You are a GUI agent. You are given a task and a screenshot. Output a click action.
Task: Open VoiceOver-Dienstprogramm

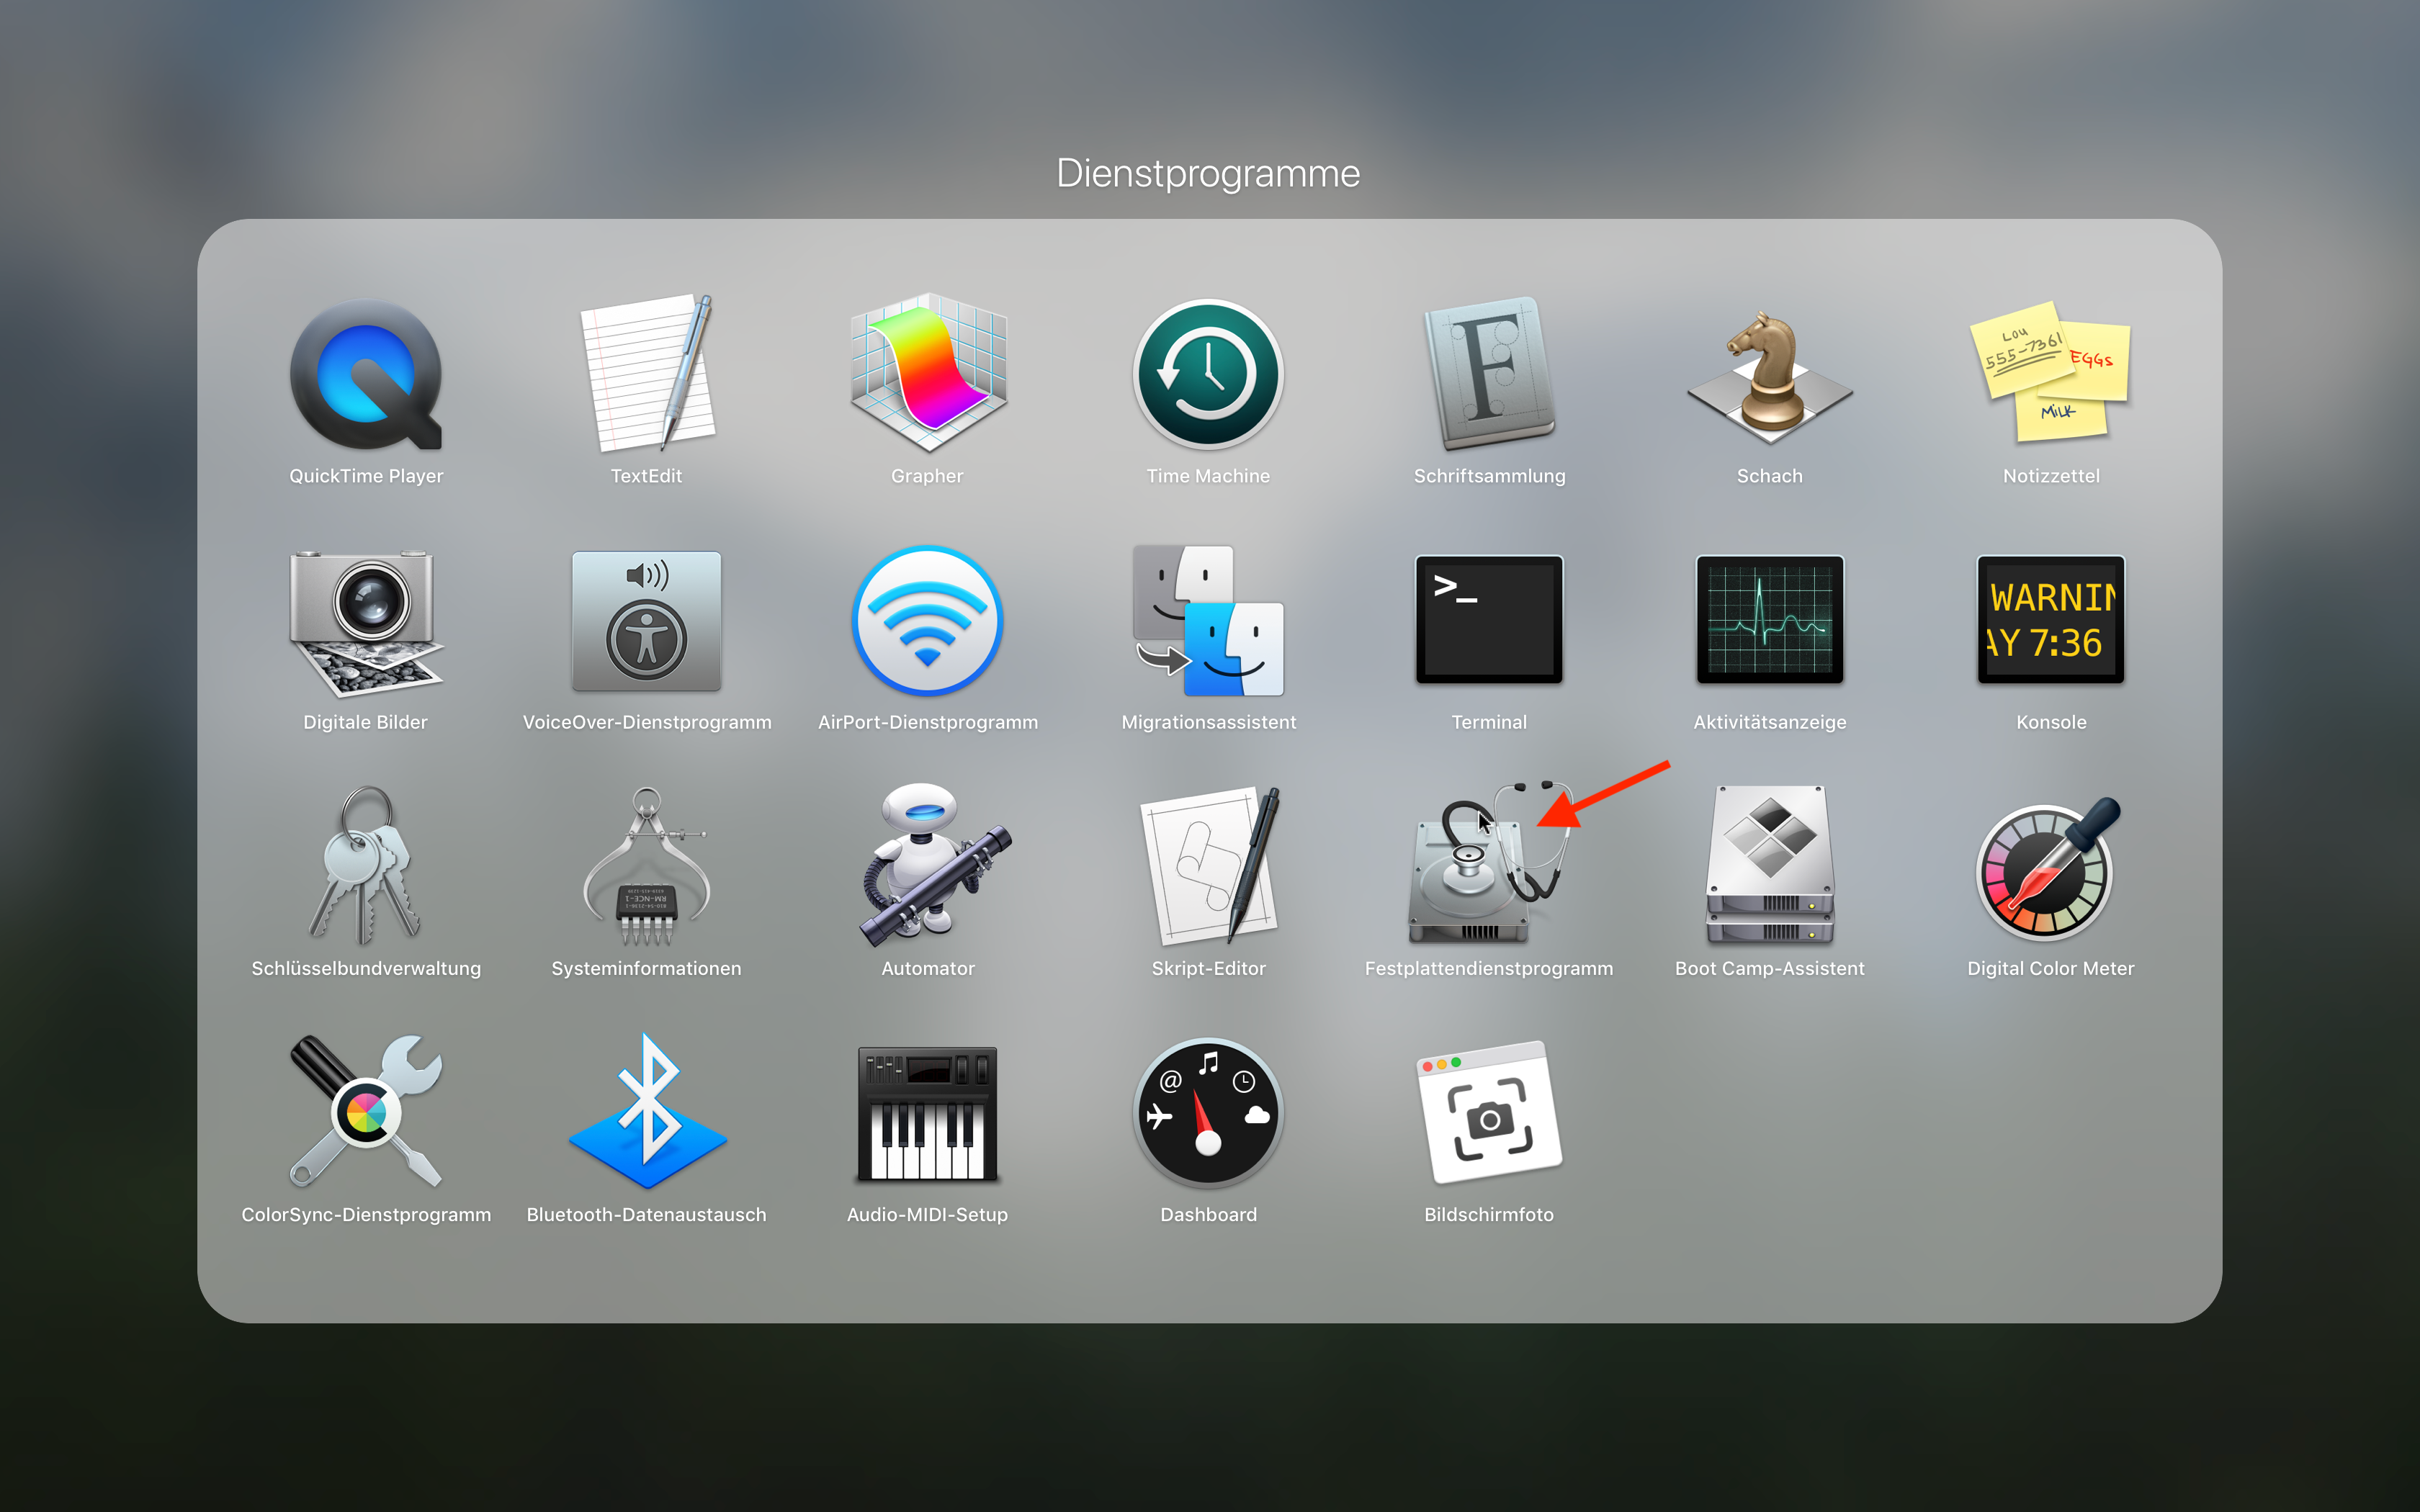[647, 620]
